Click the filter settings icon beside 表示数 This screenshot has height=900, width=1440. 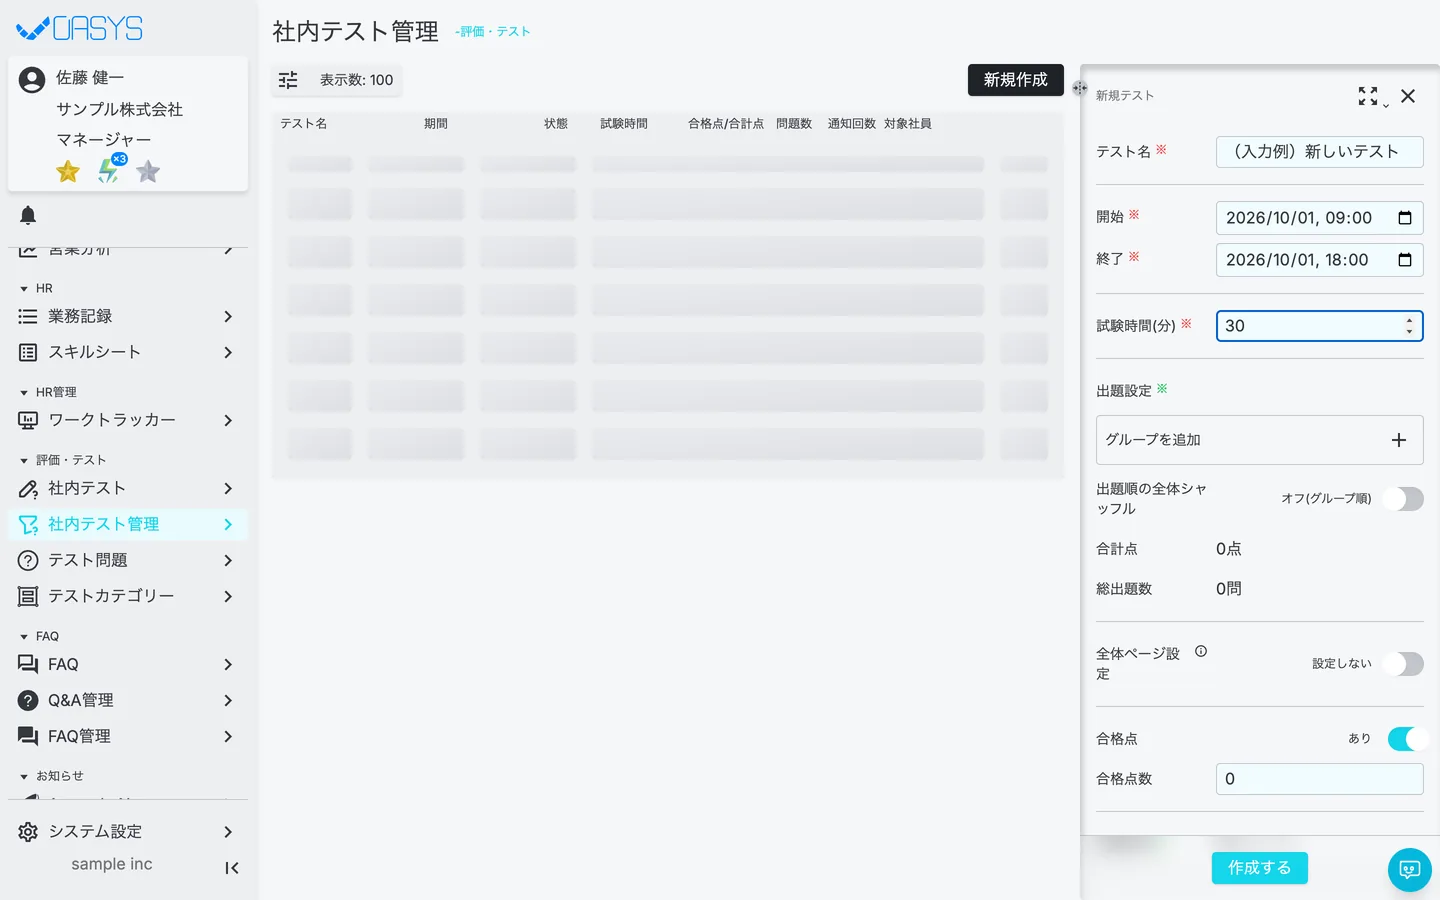pyautogui.click(x=288, y=80)
